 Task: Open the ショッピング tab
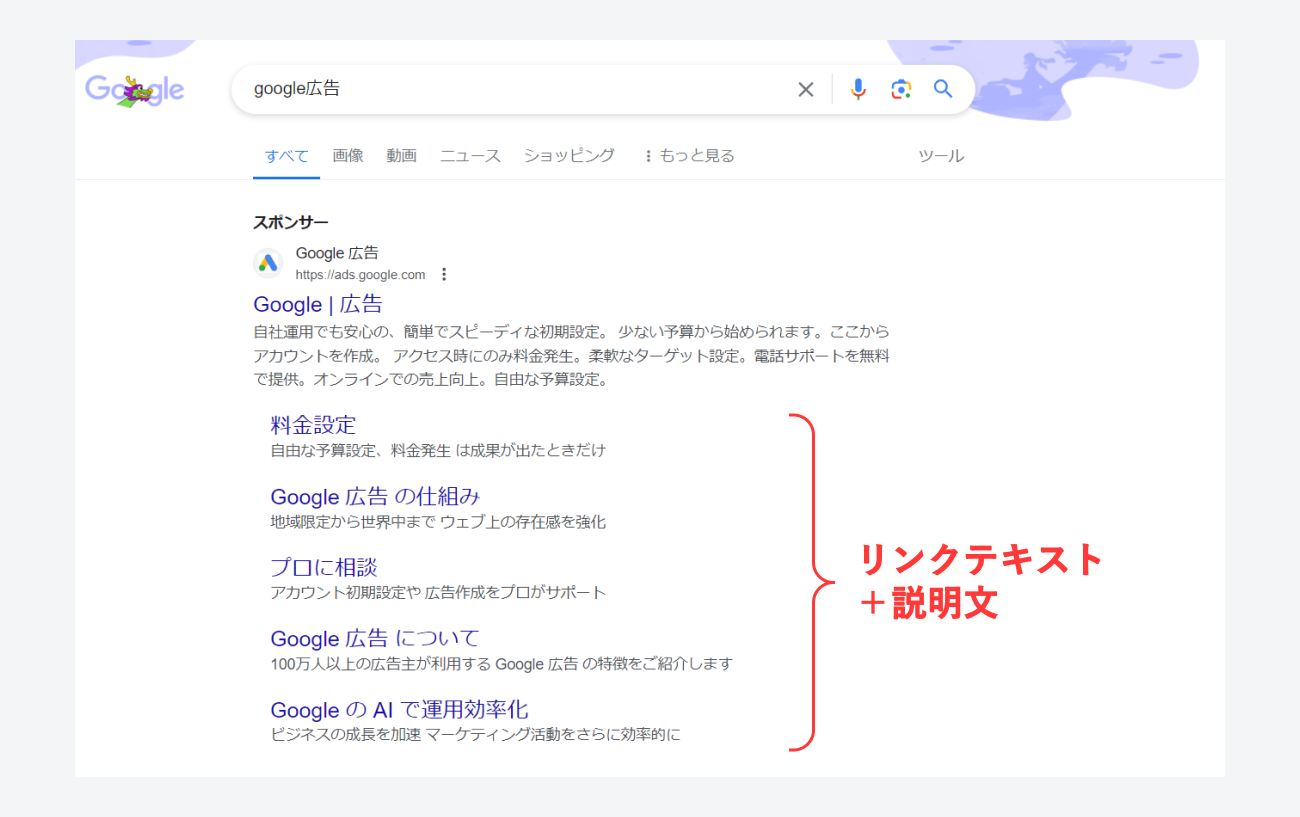569,156
